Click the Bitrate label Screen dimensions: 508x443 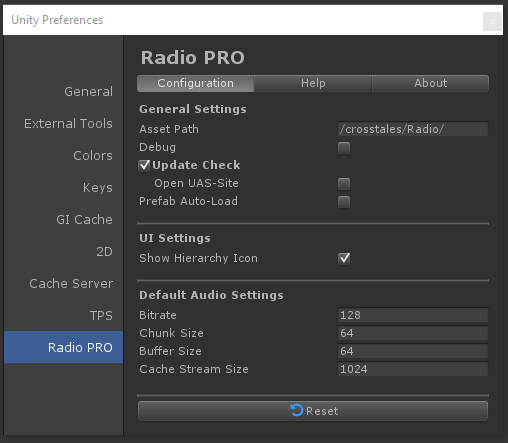point(158,315)
